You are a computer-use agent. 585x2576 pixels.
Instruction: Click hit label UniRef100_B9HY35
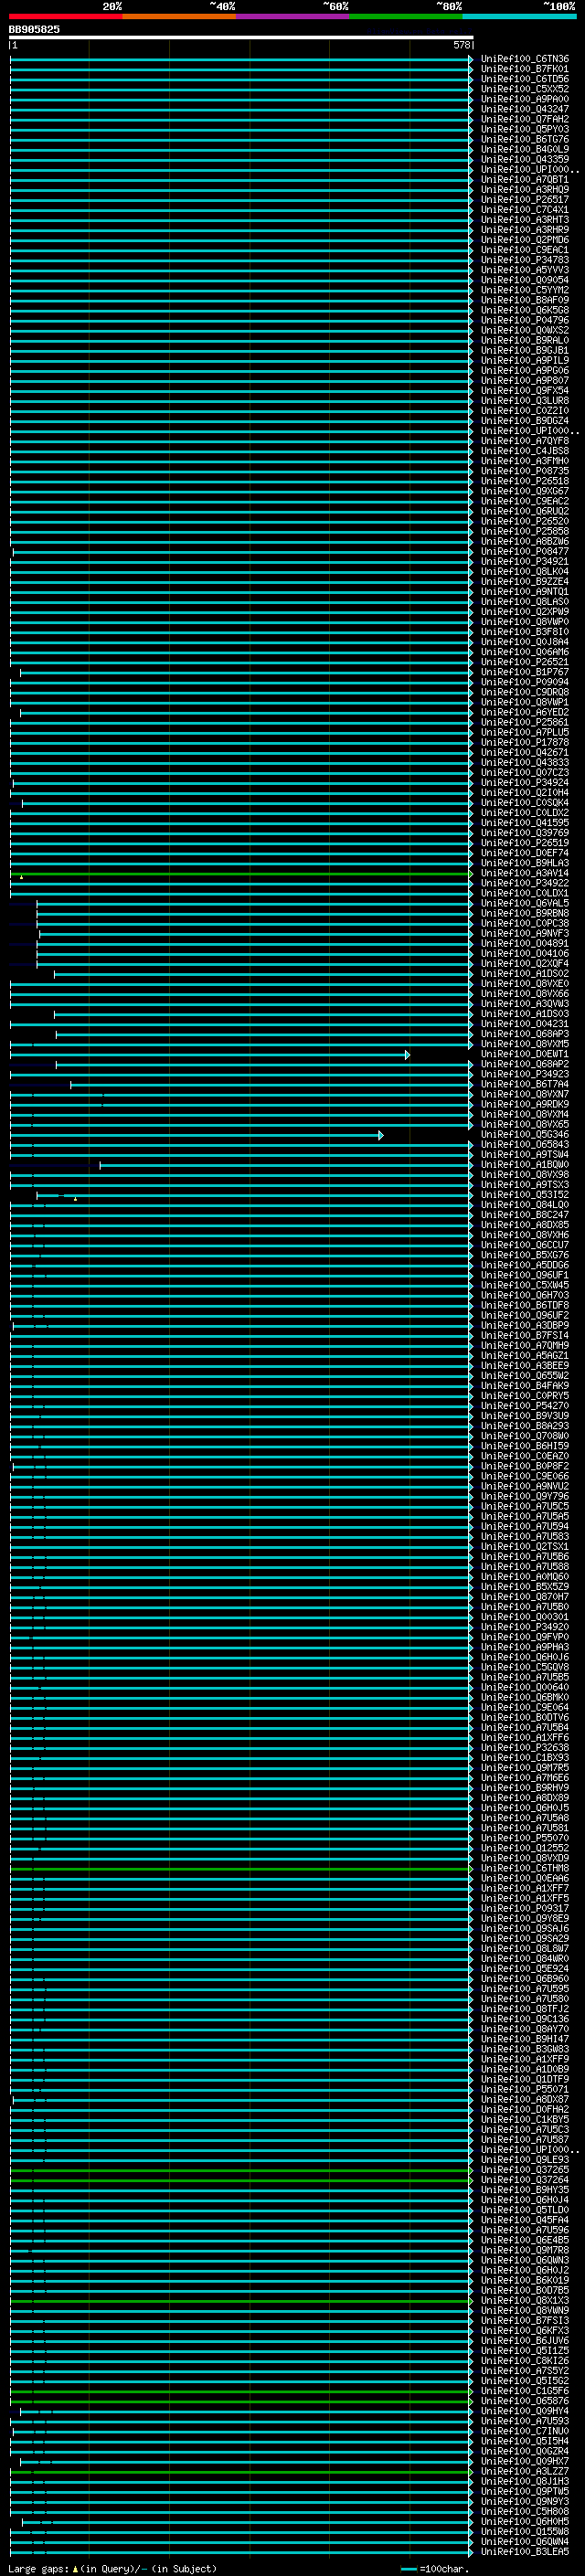pyautogui.click(x=525, y=2190)
